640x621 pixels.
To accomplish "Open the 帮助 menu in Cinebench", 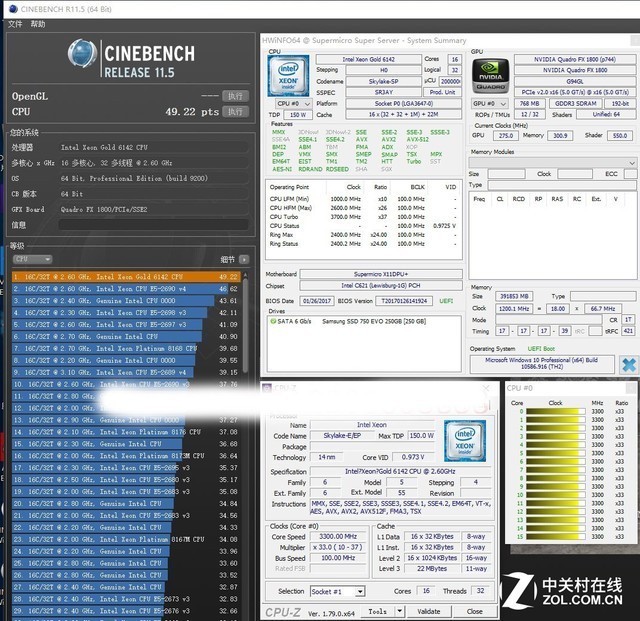I will point(37,23).
